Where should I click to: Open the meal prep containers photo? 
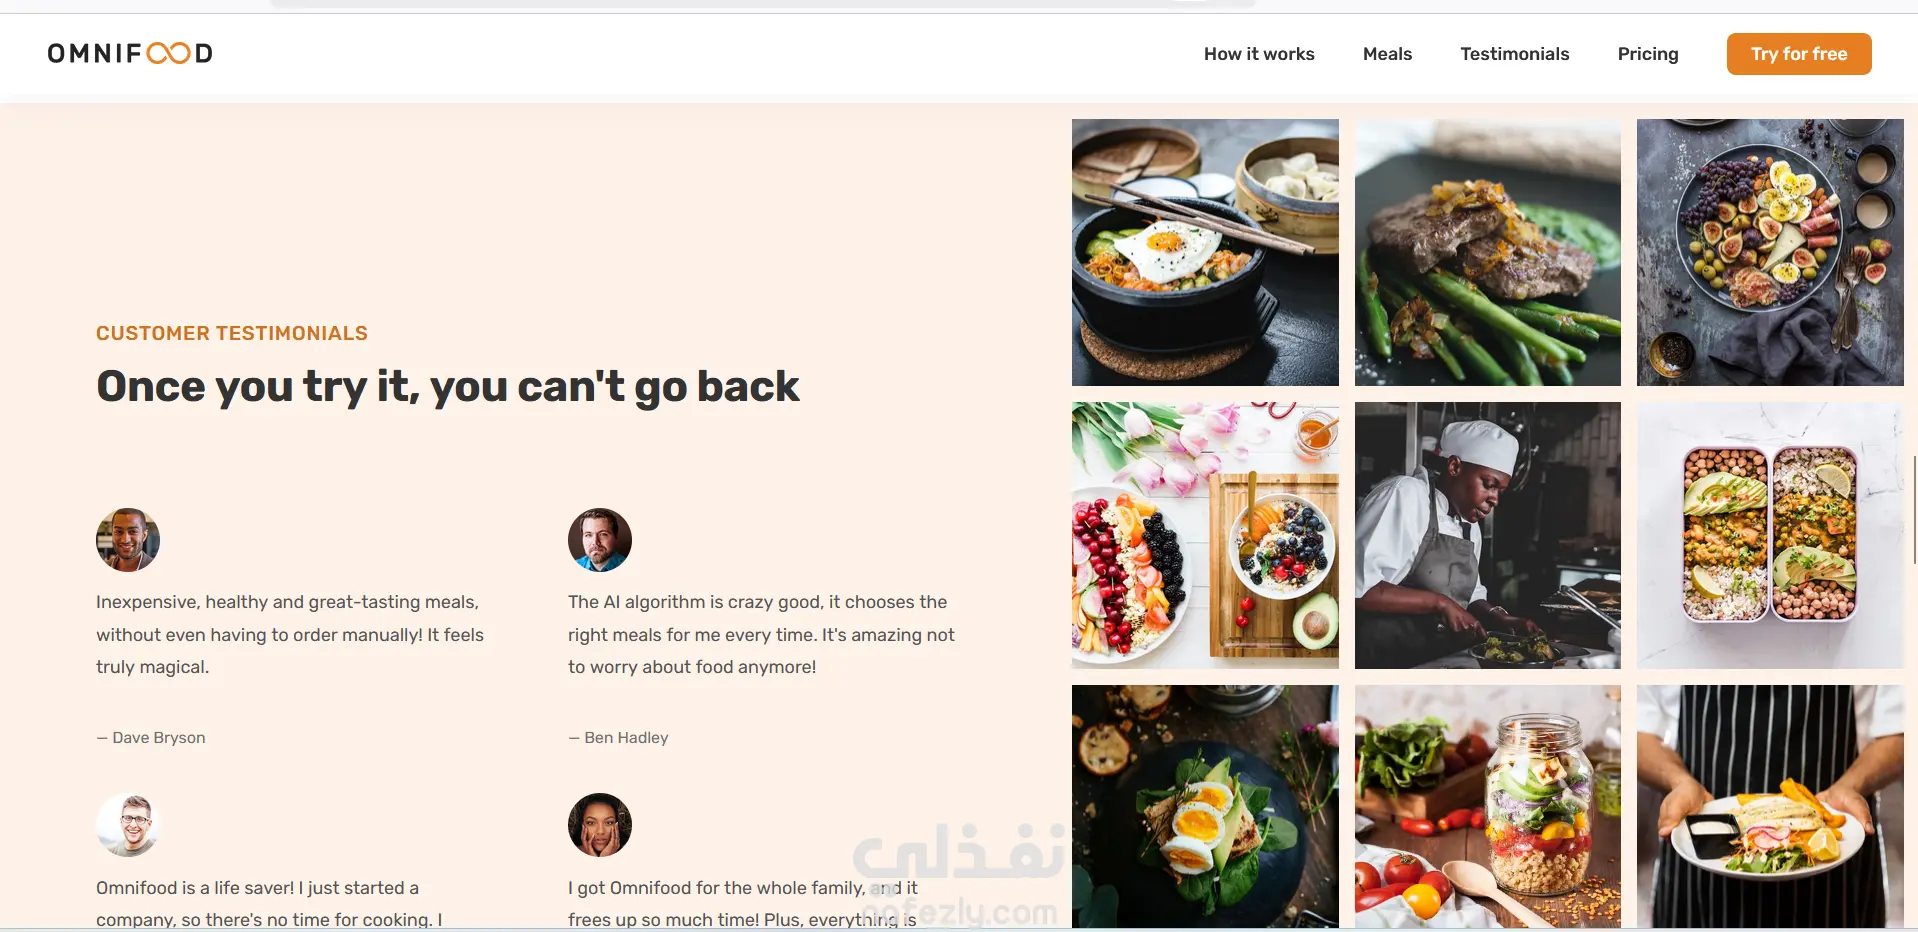(1770, 535)
